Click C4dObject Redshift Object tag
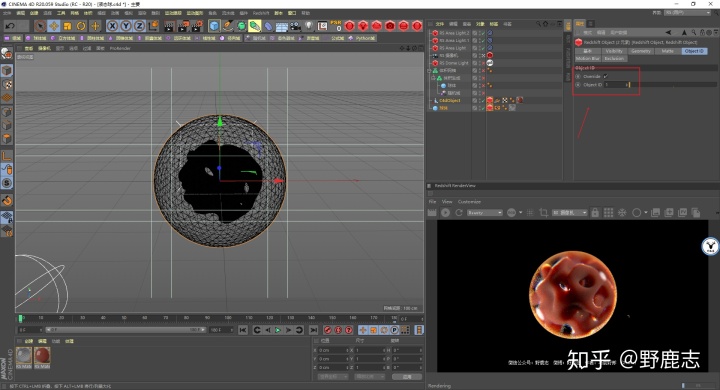Screen dimensions: 720x390 pyautogui.click(x=490, y=100)
